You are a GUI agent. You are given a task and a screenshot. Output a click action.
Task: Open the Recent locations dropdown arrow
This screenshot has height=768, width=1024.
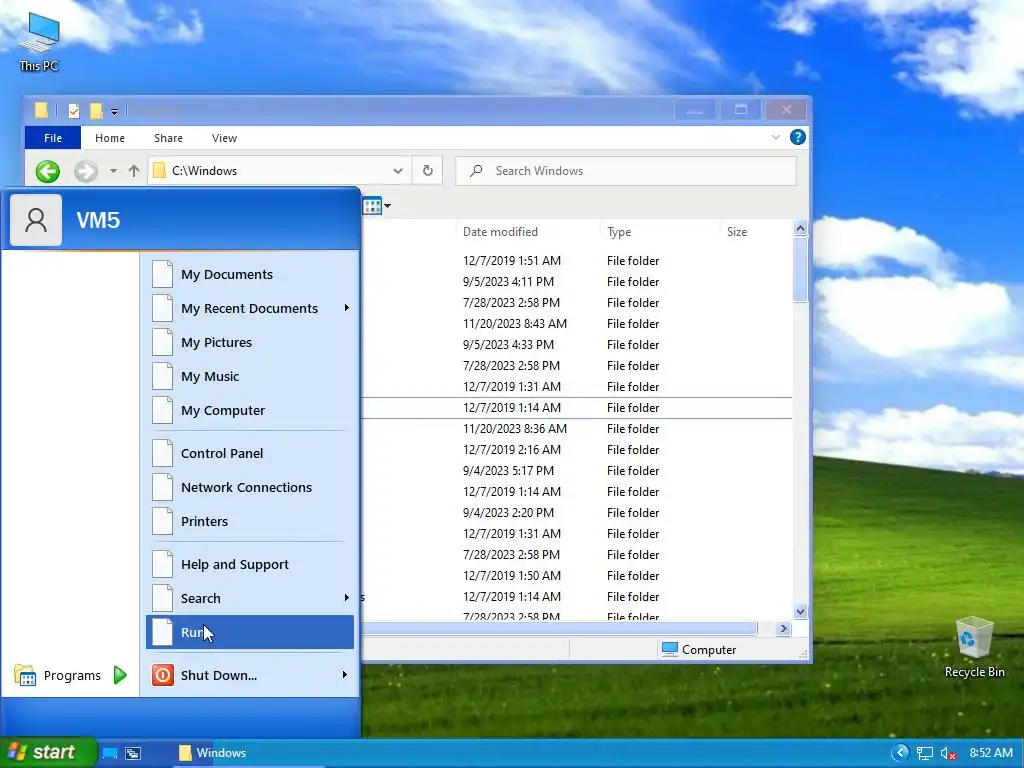(x=114, y=171)
